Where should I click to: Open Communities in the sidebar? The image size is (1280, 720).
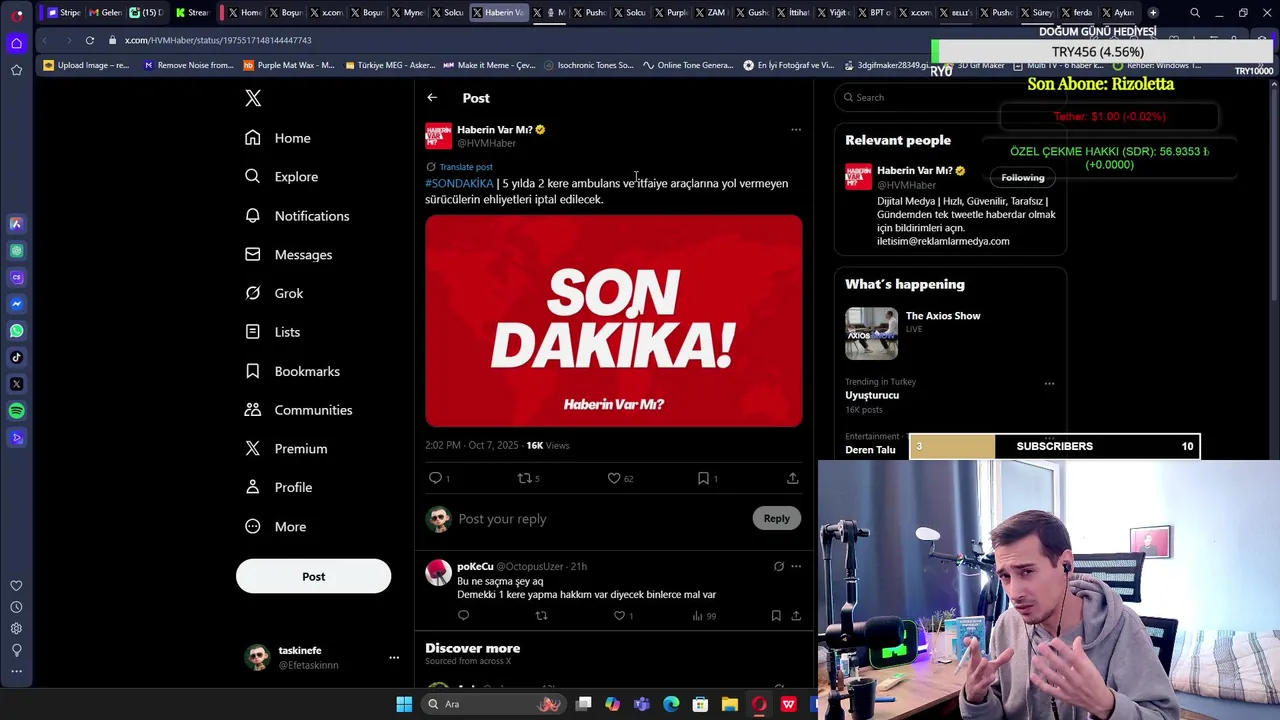[299, 410]
